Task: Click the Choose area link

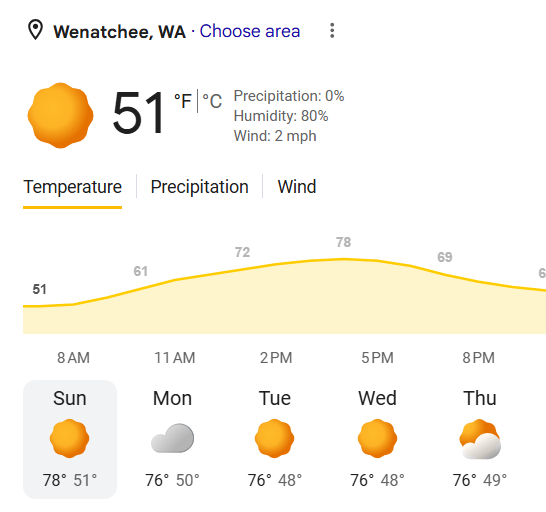Action: [250, 31]
